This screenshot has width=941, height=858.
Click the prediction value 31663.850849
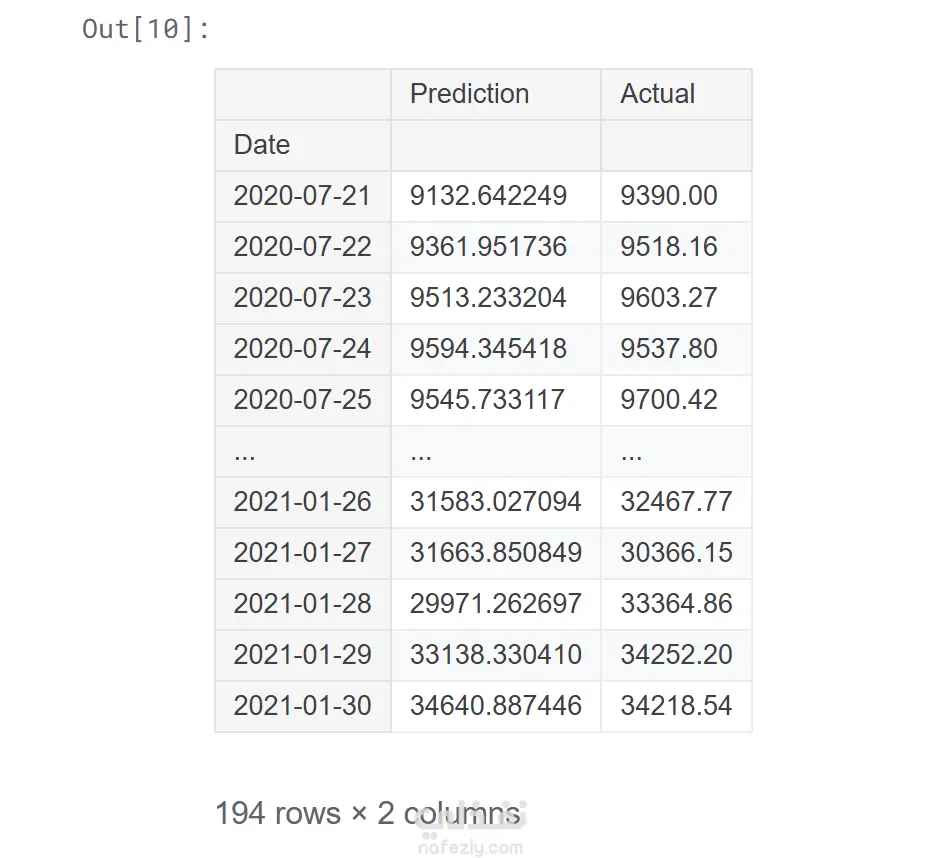tap(495, 553)
